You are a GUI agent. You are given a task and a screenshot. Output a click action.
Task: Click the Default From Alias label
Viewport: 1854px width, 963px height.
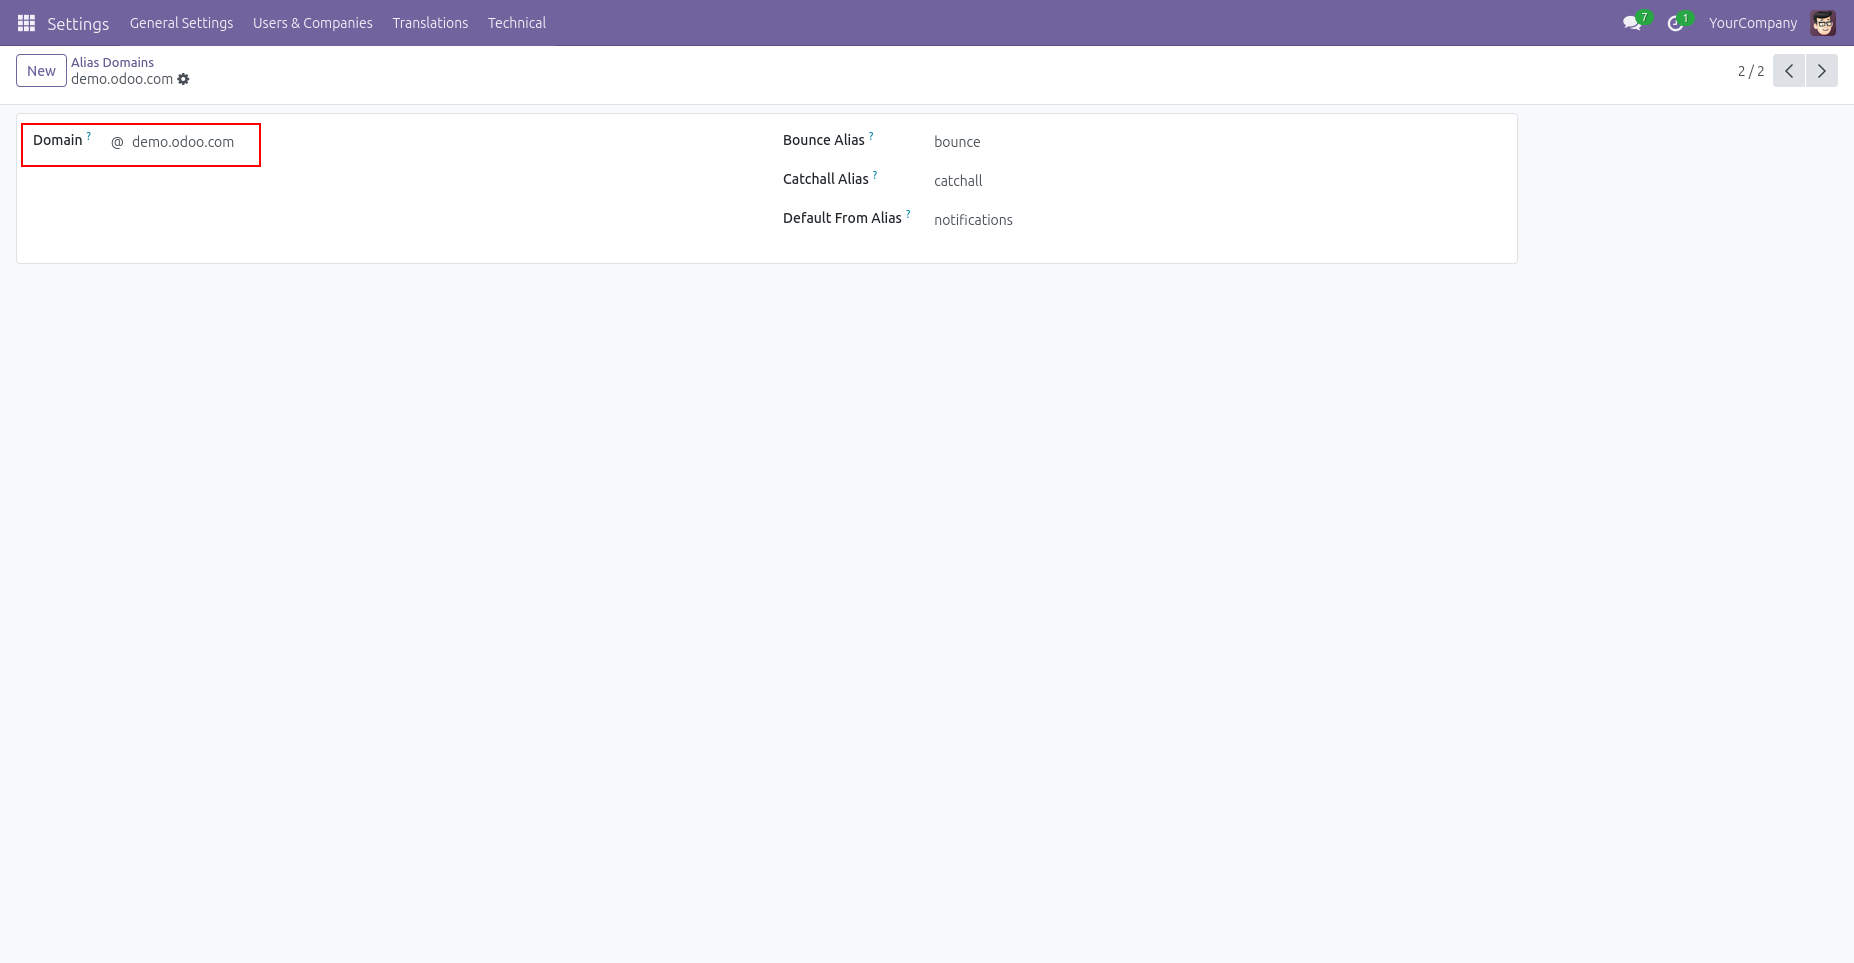point(842,218)
